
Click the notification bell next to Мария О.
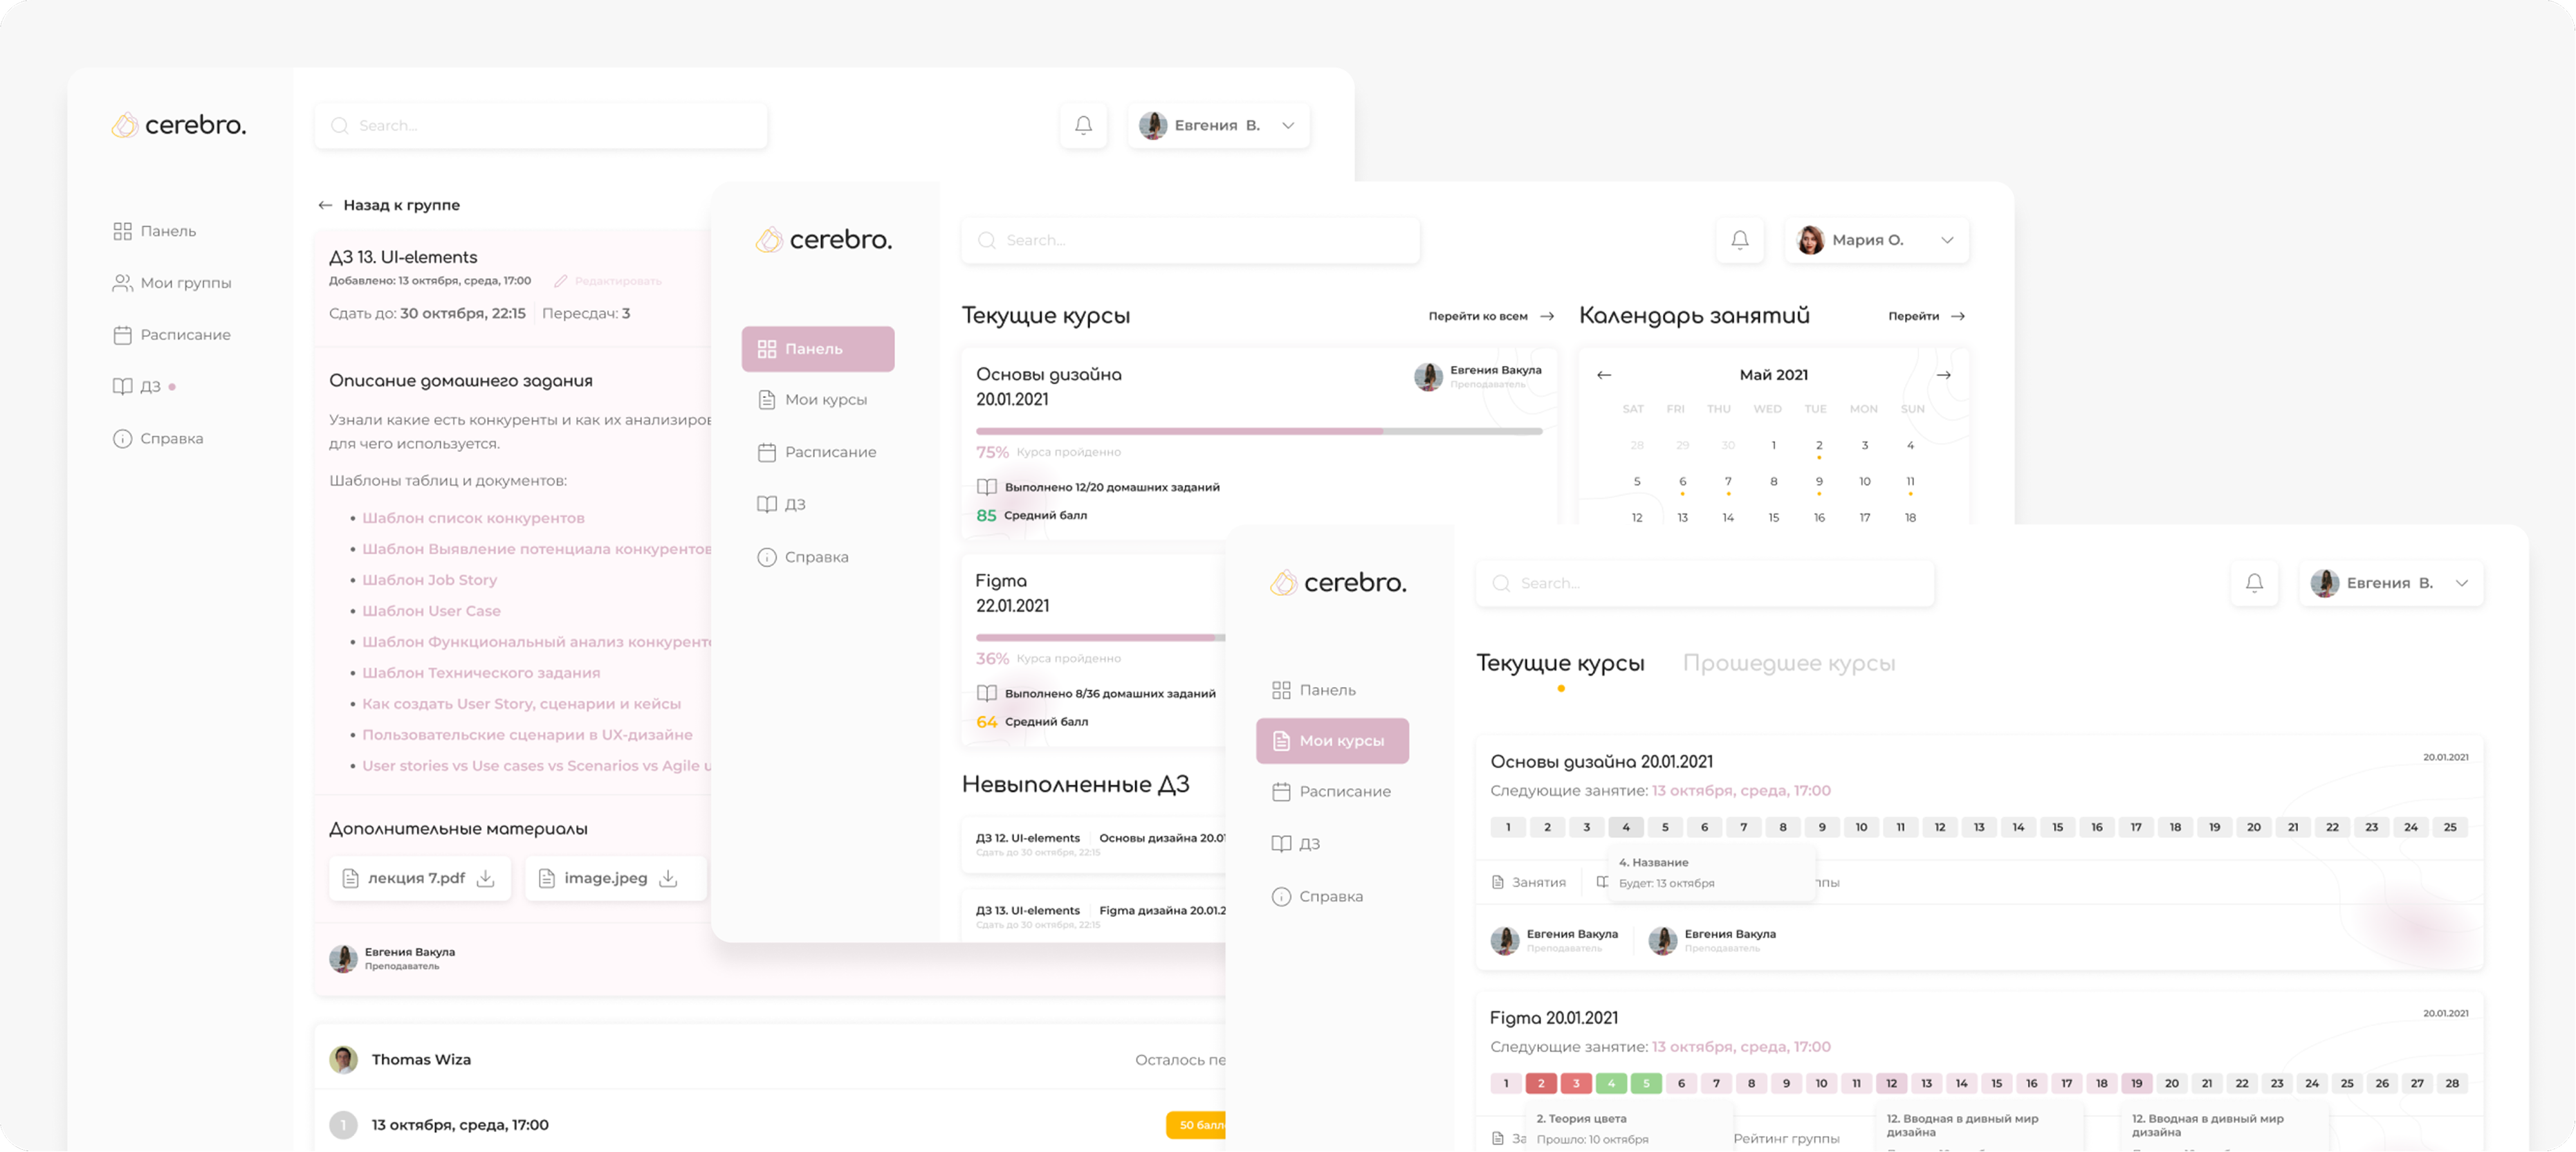(x=1740, y=240)
